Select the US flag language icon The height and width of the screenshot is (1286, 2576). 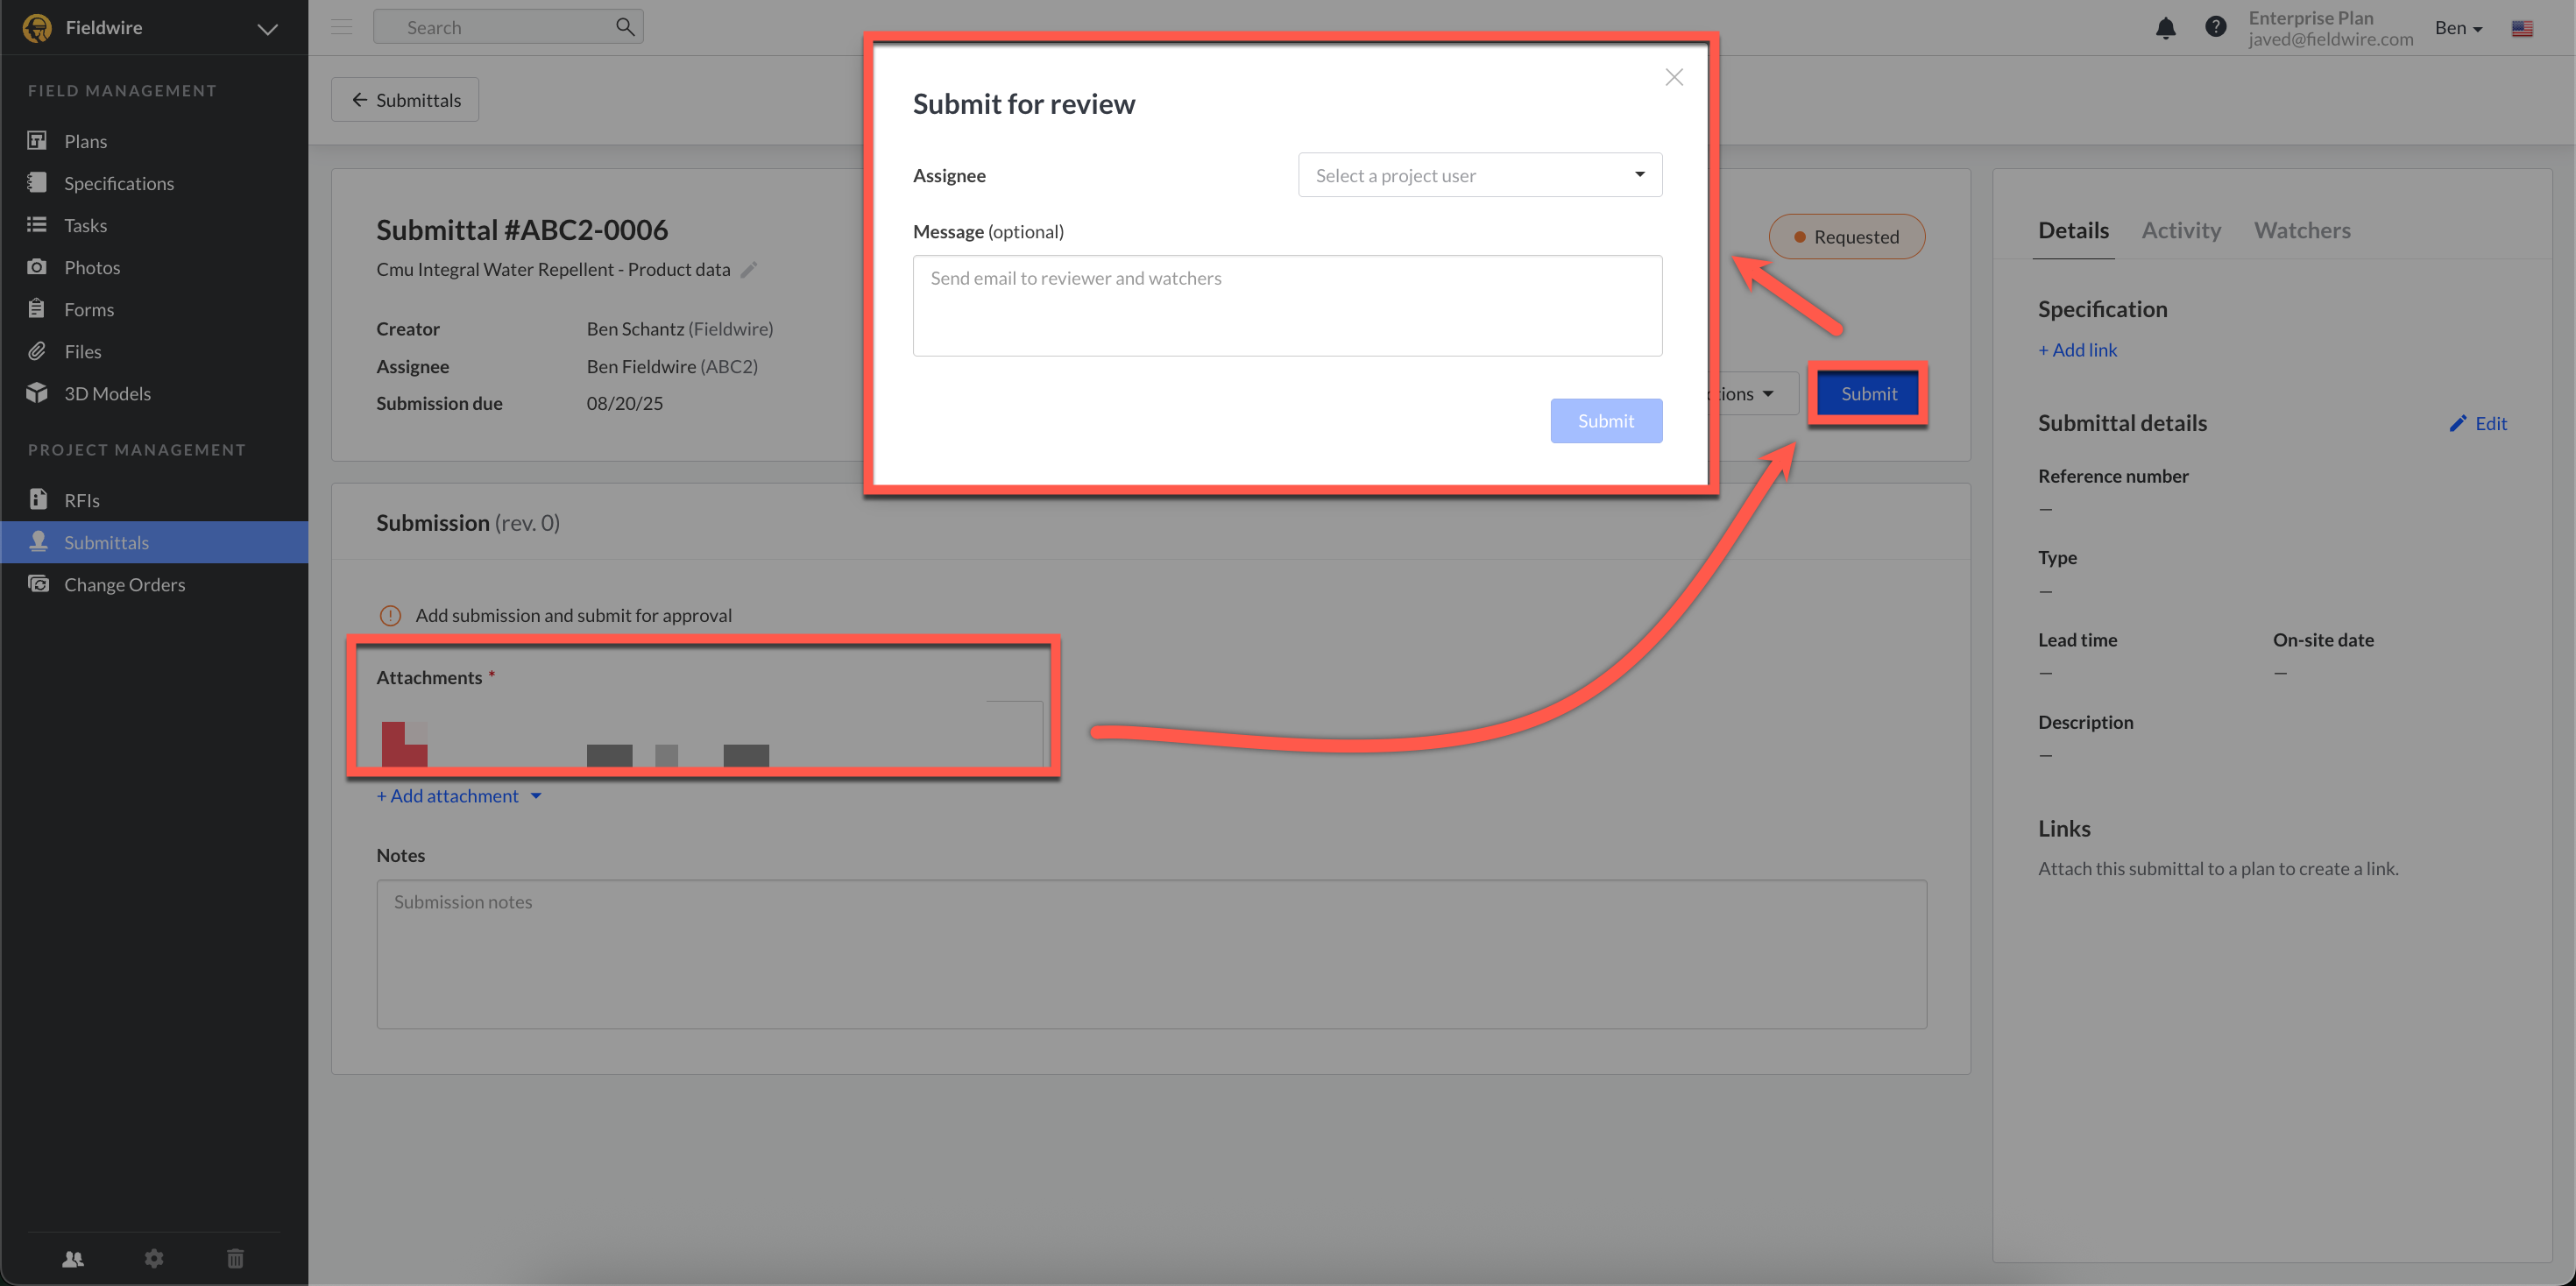click(2522, 28)
